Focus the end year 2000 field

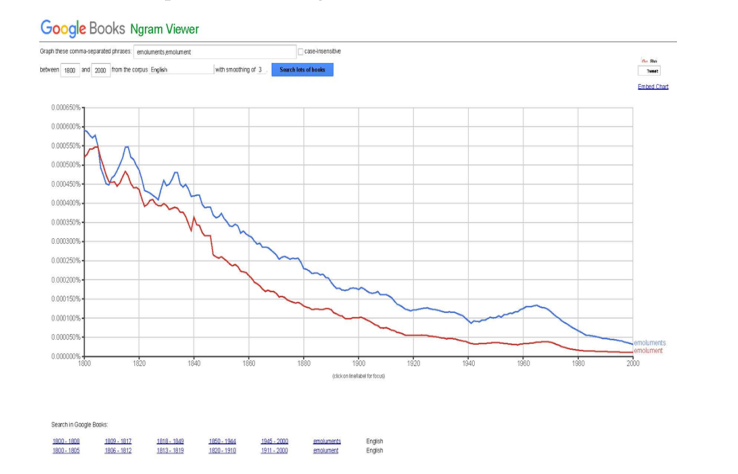pyautogui.click(x=101, y=71)
